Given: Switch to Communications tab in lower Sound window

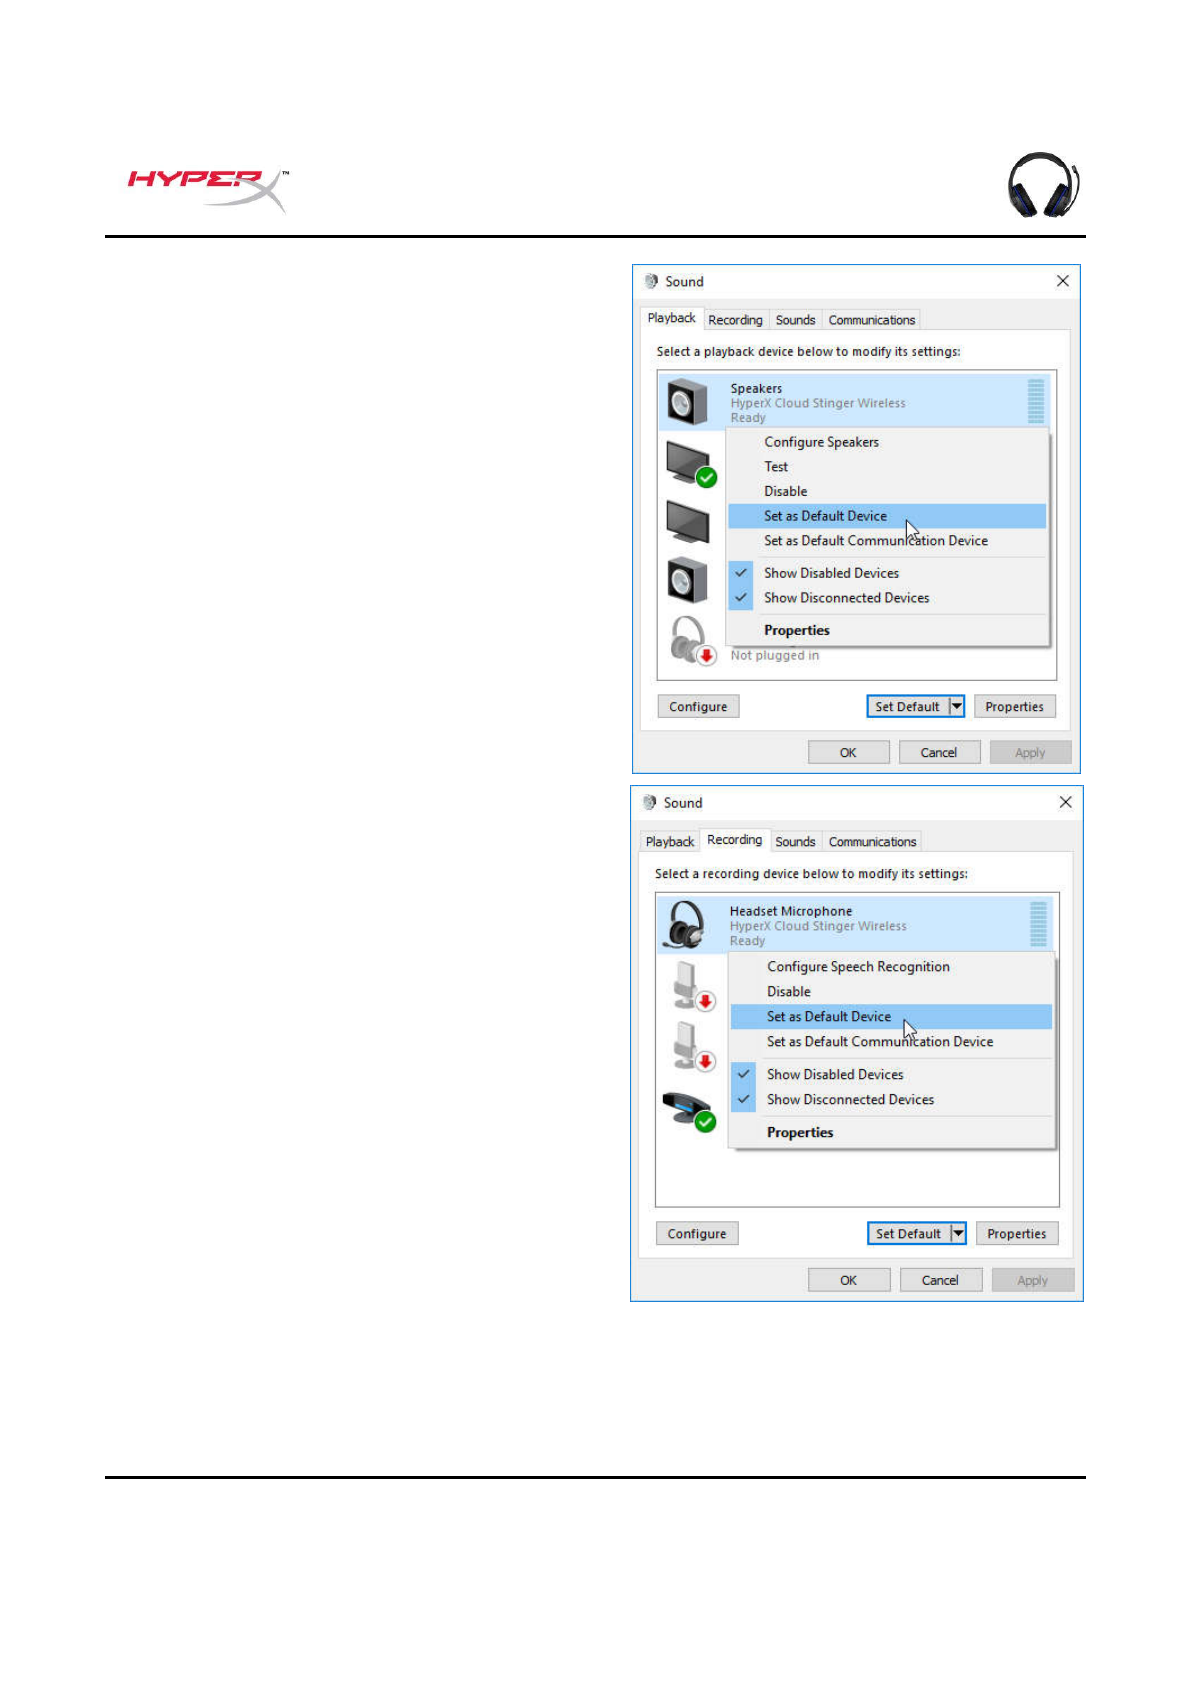Looking at the screenshot, I should pyautogui.click(x=872, y=842).
